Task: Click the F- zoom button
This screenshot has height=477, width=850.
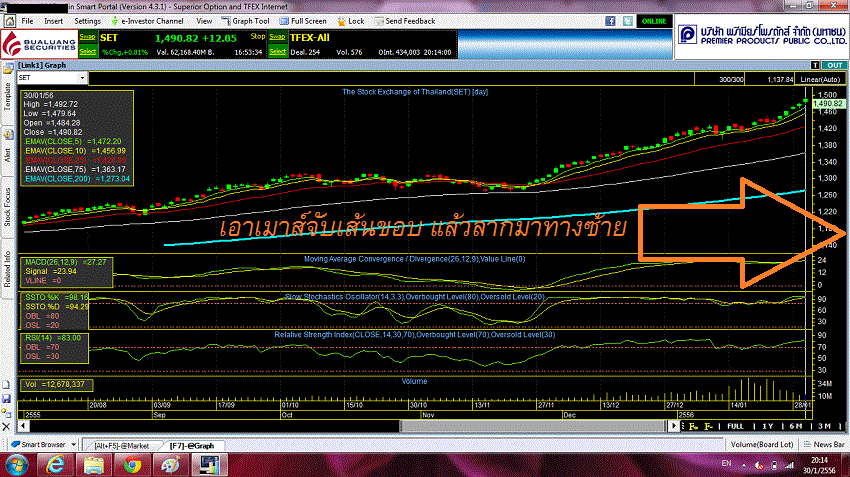Action: [708, 427]
